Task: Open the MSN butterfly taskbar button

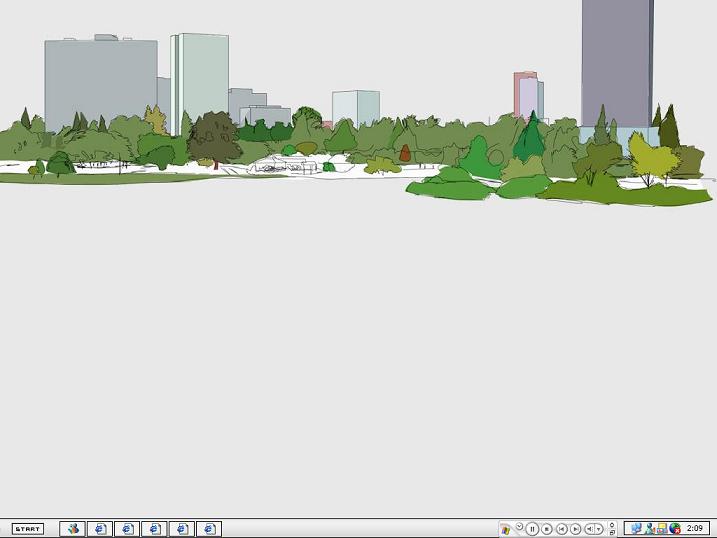Action: (72, 529)
